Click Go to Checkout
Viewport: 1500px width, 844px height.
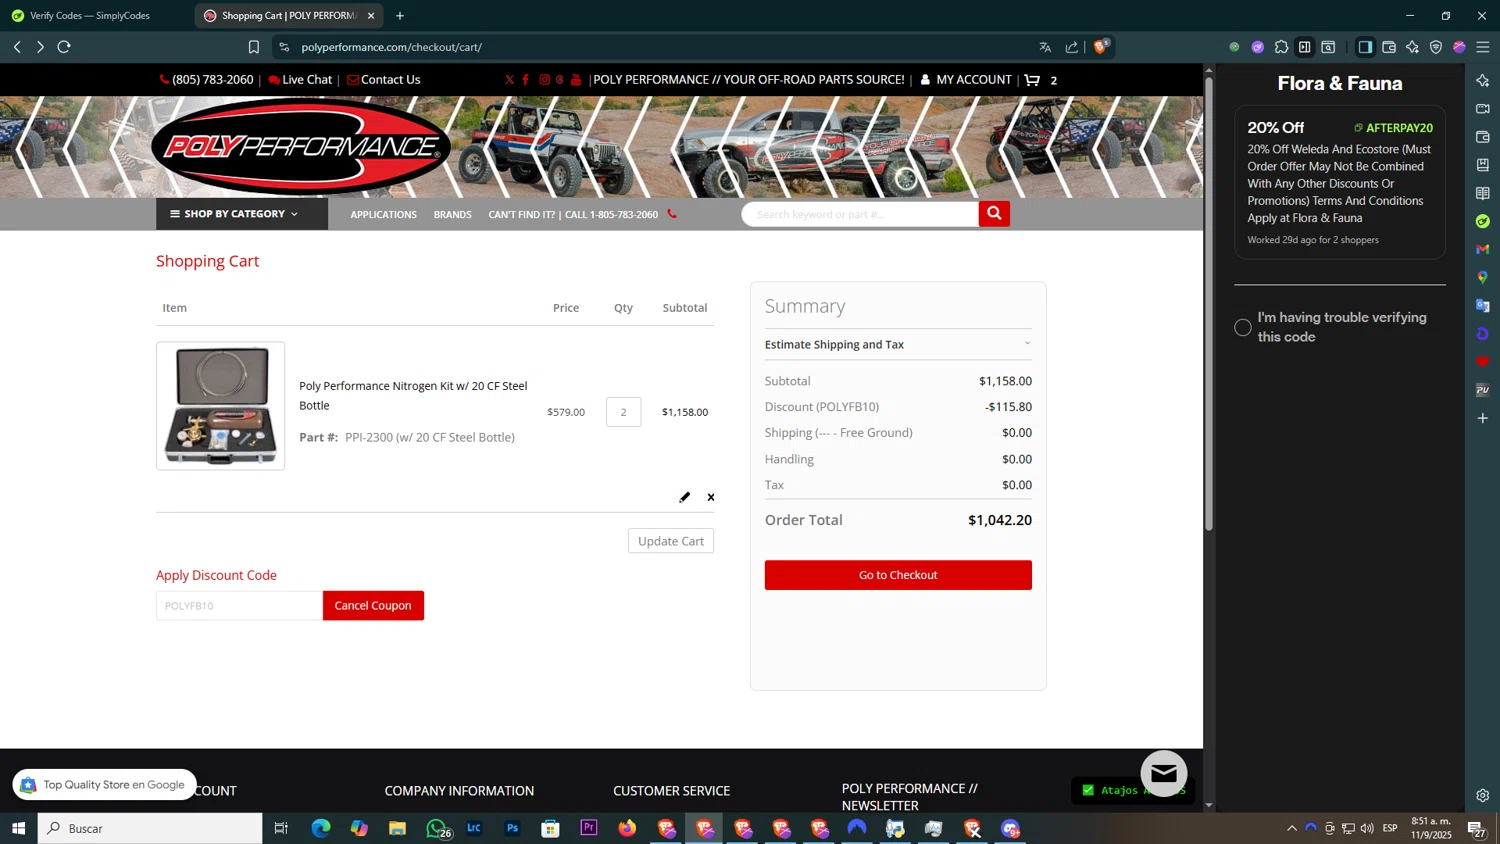click(898, 575)
